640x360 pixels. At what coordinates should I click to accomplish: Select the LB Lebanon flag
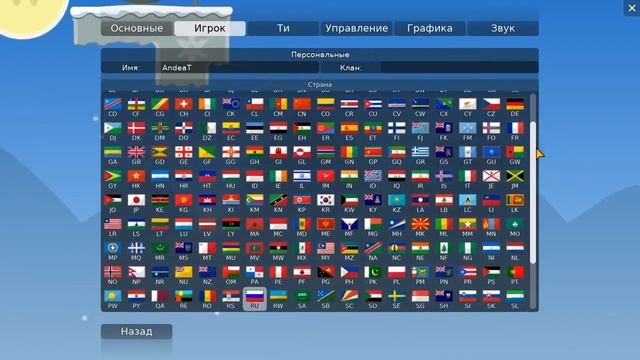point(444,200)
